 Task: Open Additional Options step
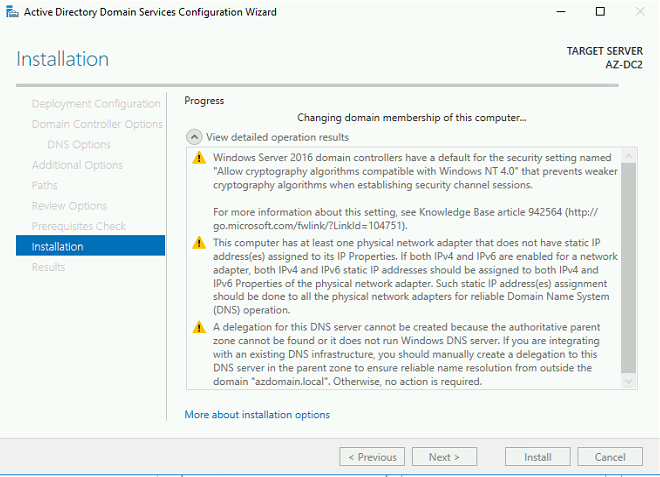[x=77, y=165]
